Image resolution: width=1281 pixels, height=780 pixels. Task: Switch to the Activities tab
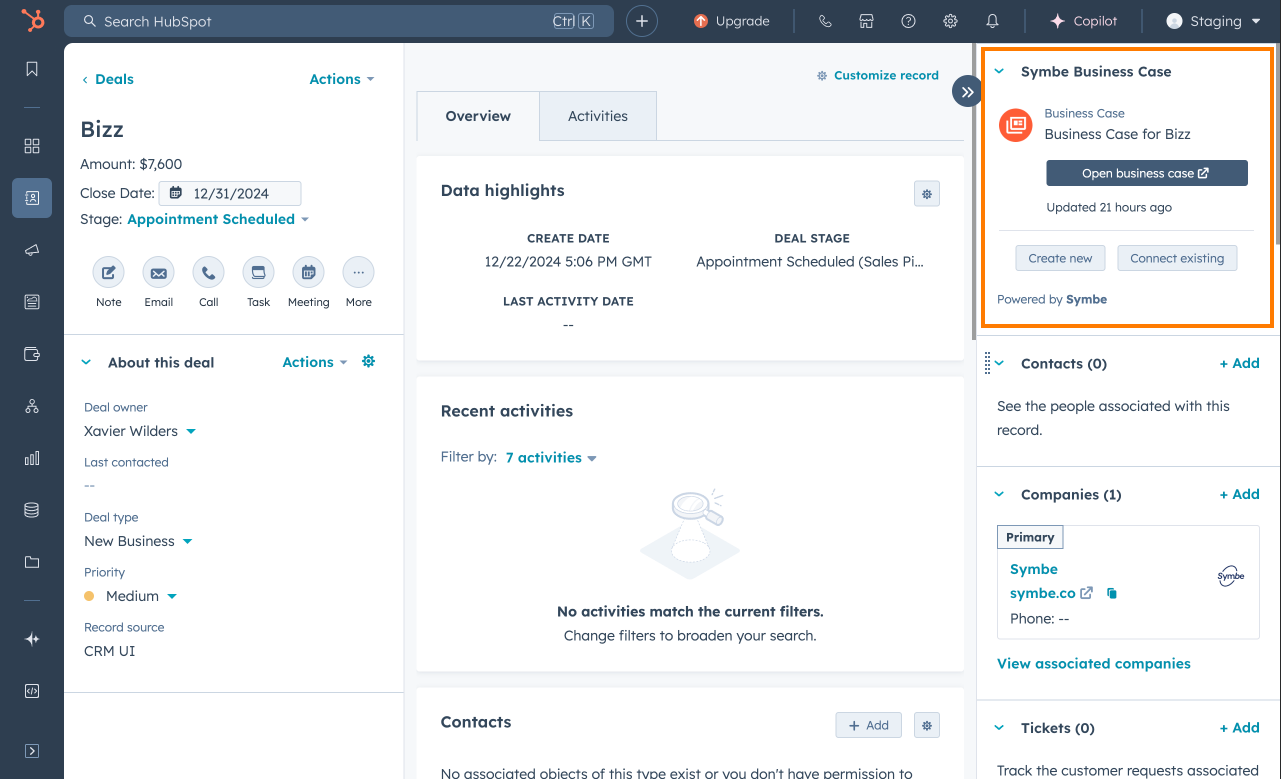[598, 116]
